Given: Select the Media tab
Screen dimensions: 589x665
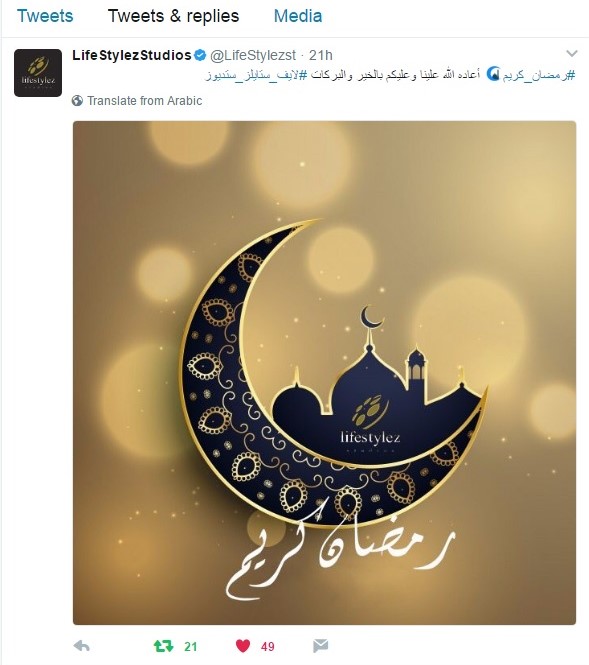Looking at the screenshot, I should pos(298,16).
